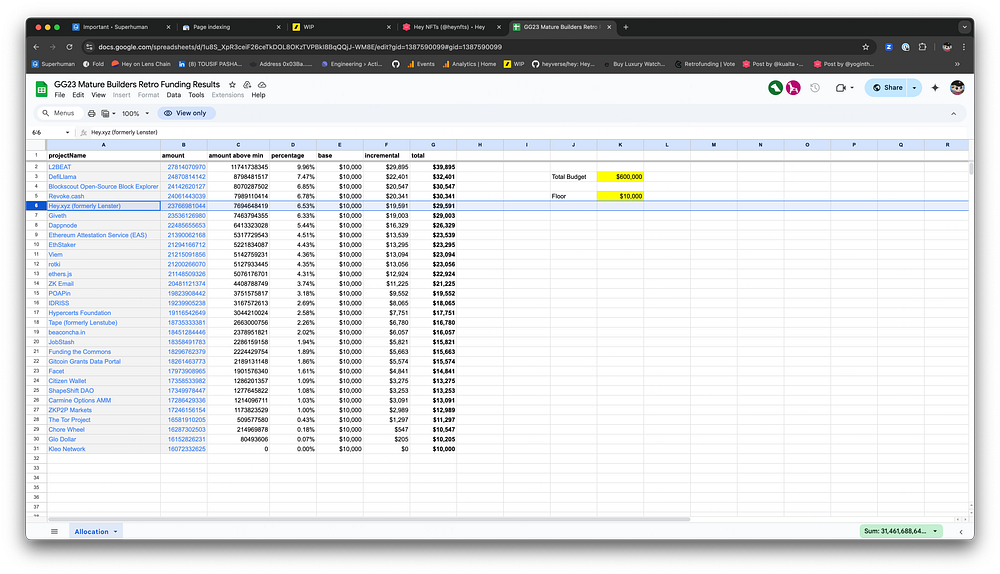This screenshot has width=1000, height=574.
Task: Open the Data menu
Action: point(173,95)
